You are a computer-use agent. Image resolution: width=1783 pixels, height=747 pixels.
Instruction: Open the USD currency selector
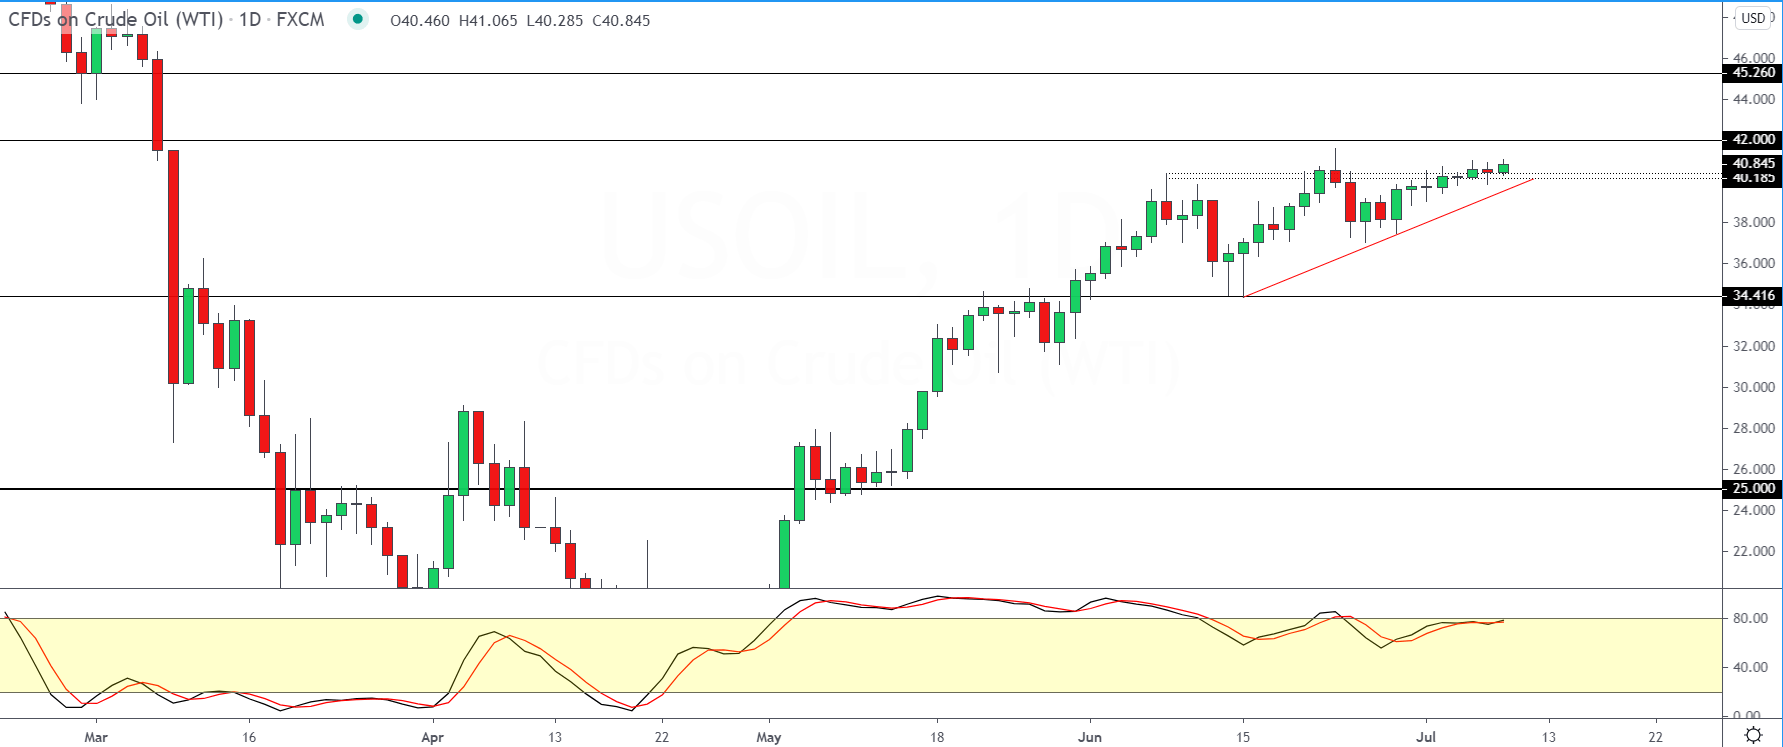pos(1754,18)
